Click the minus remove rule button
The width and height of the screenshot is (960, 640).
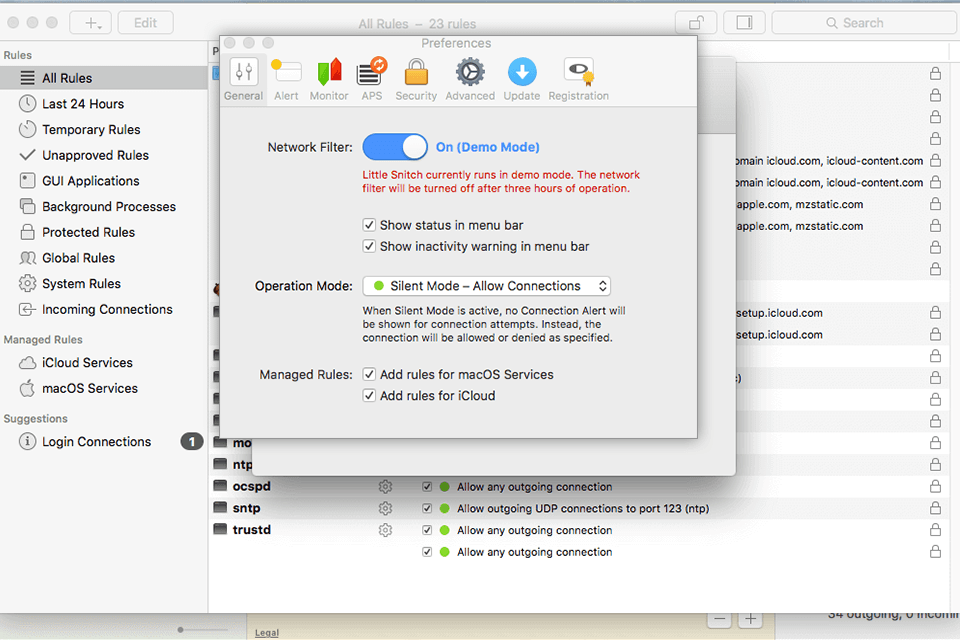point(720,619)
